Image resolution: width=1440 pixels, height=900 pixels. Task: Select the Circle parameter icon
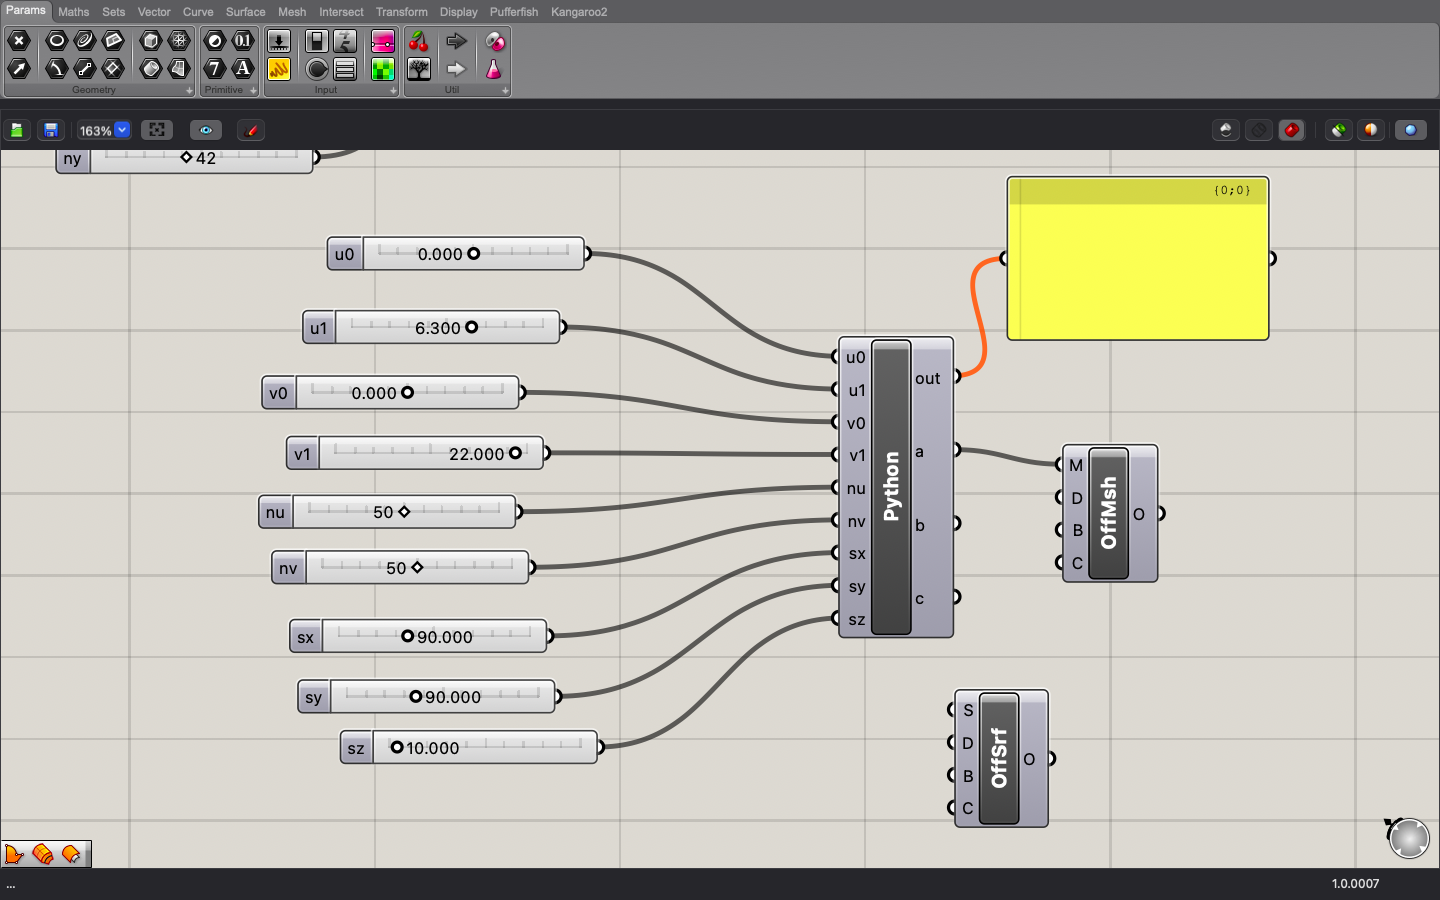coord(57,41)
